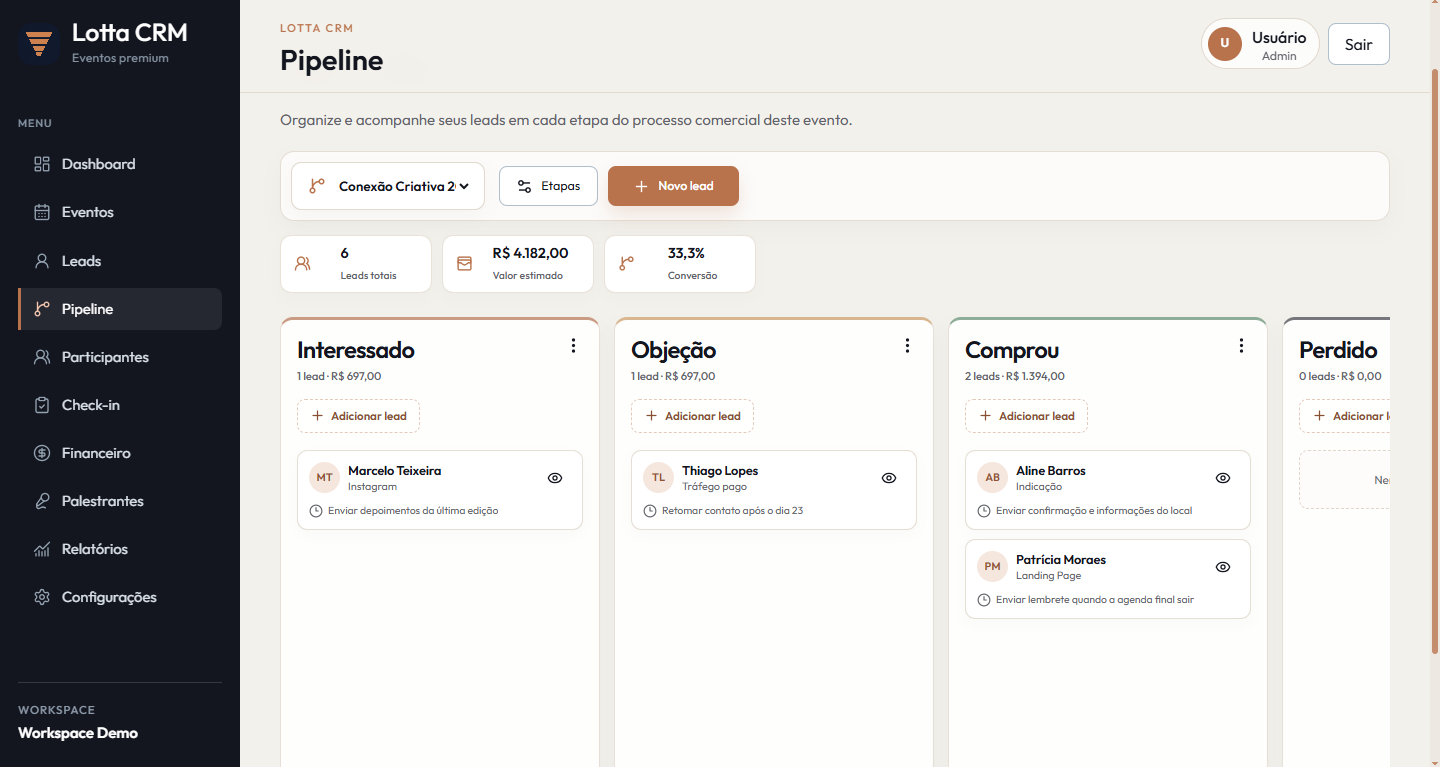This screenshot has height=767, width=1440.
Task: Click the clock icon on Thiago Lopes' card
Action: [x=650, y=511]
